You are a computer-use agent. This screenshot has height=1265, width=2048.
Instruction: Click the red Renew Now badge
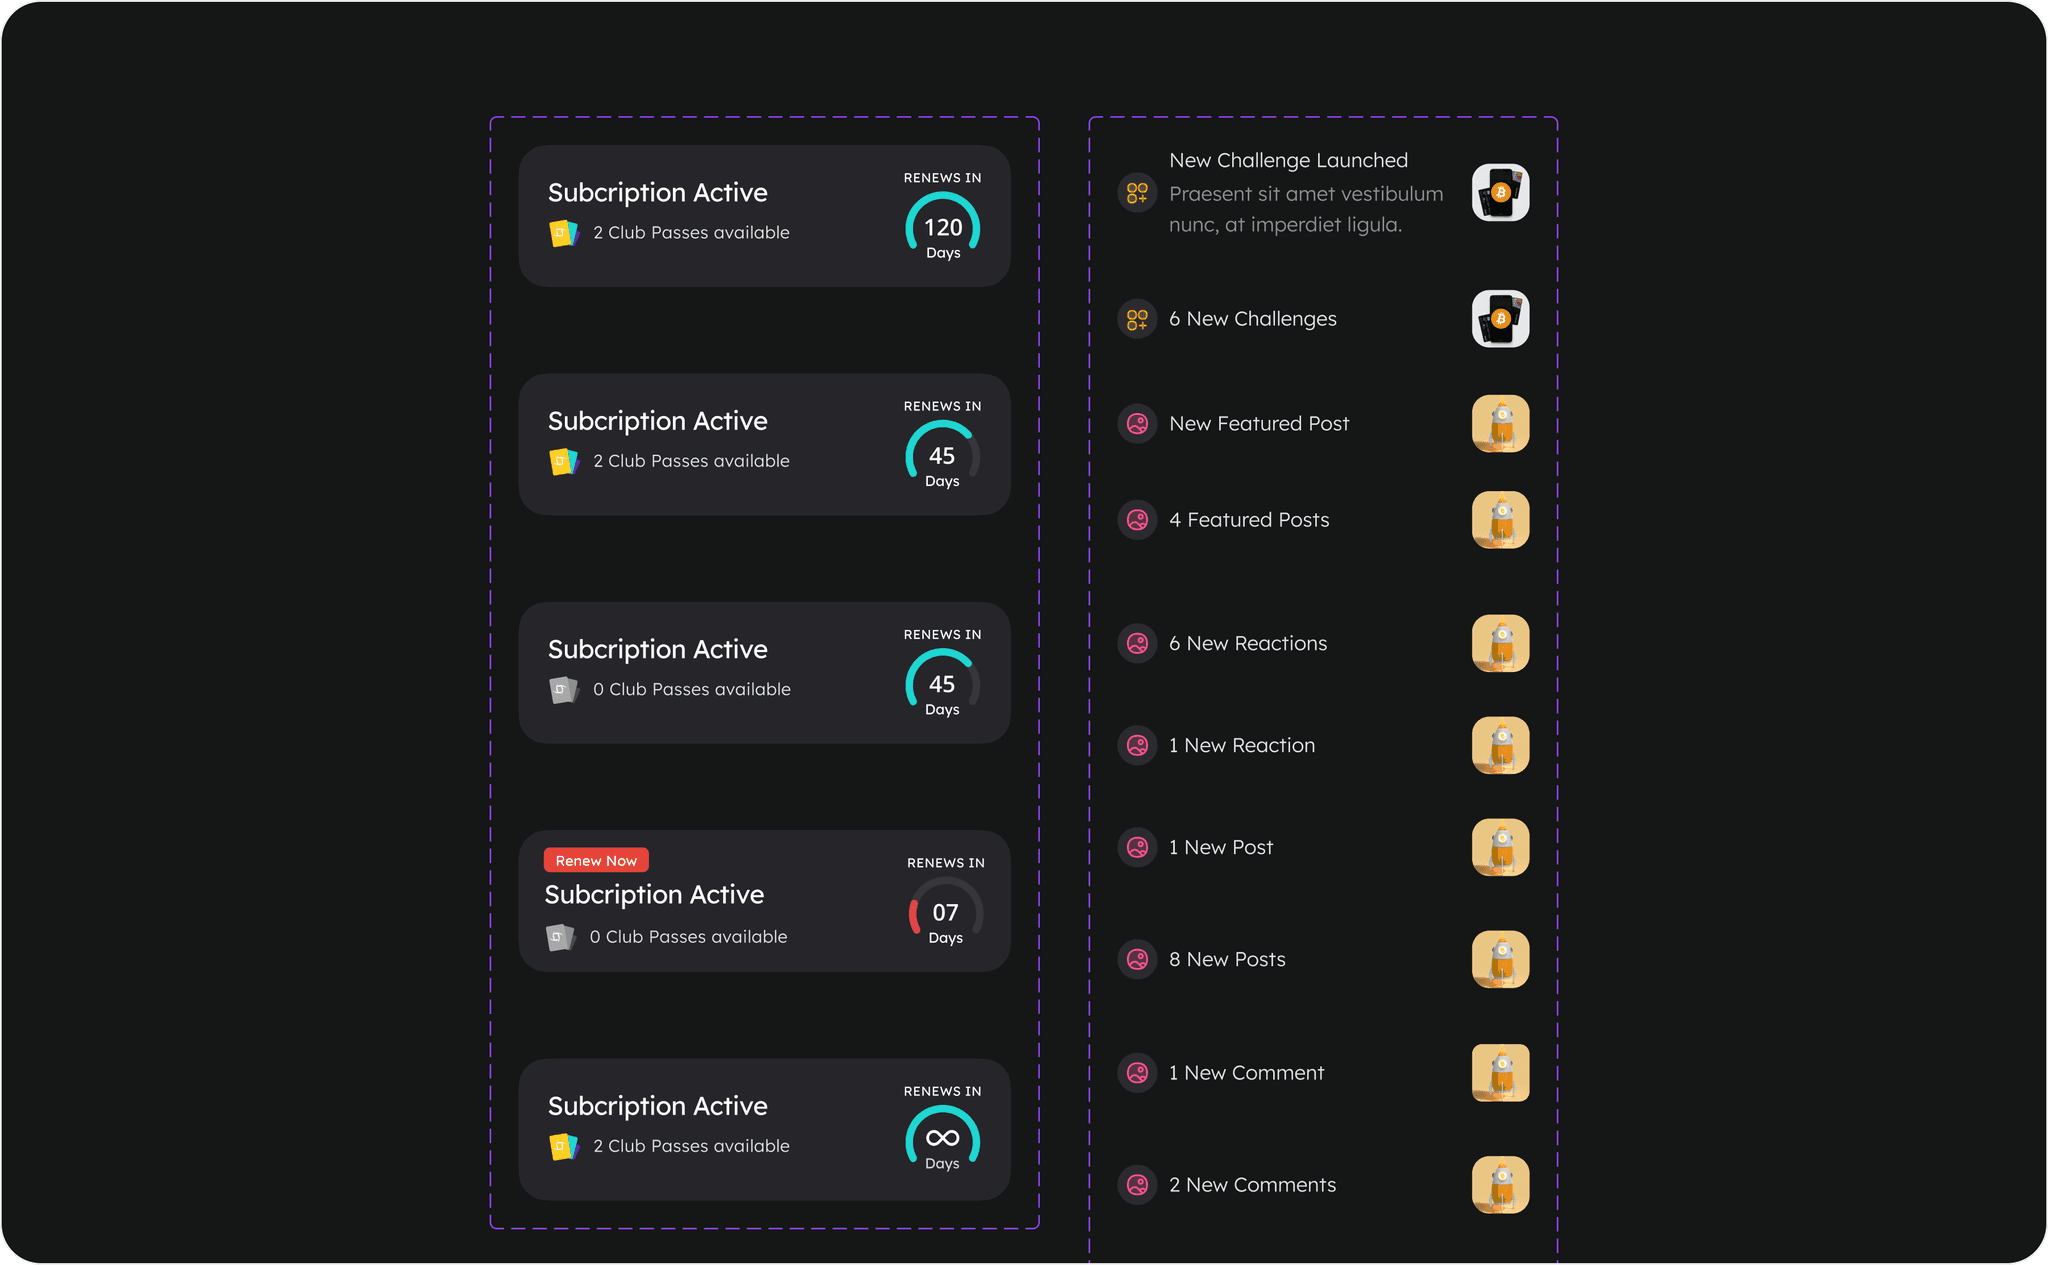pyautogui.click(x=596, y=860)
